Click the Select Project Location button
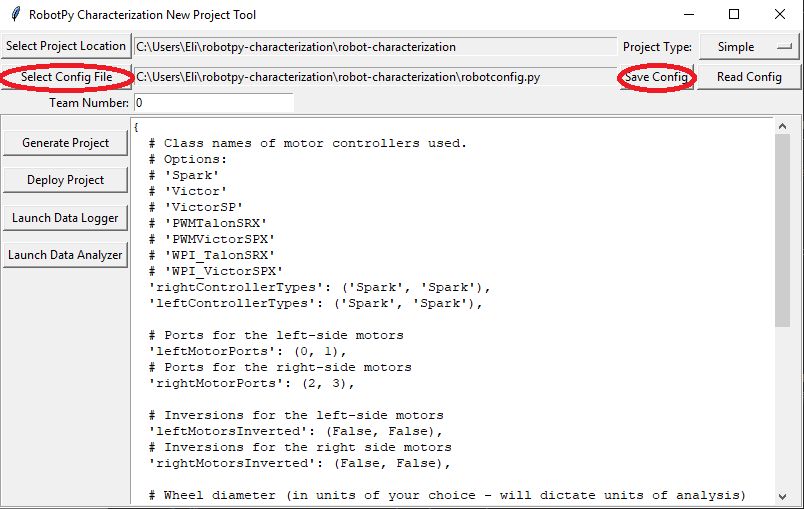 click(66, 46)
